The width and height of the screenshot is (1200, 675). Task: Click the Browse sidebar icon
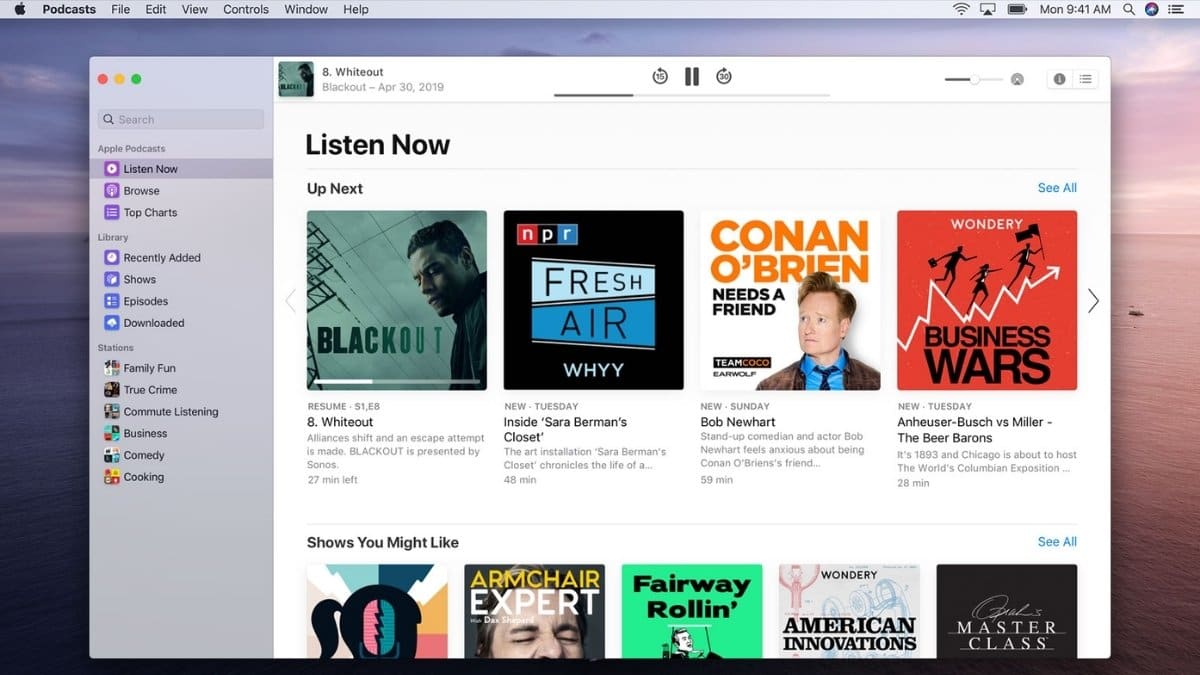click(x=112, y=191)
